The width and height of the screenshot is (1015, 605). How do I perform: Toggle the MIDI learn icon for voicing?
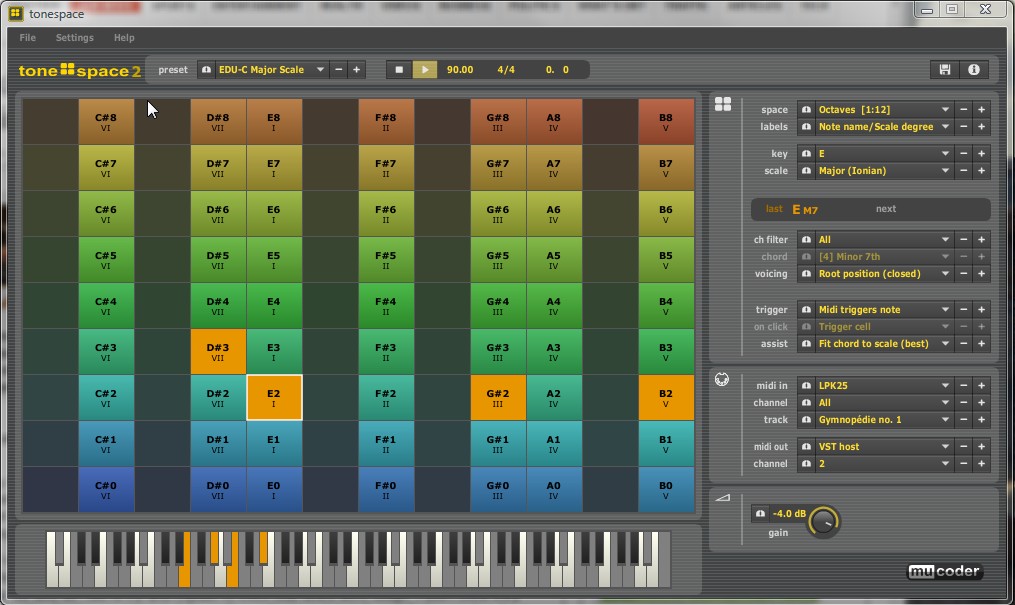(x=806, y=274)
